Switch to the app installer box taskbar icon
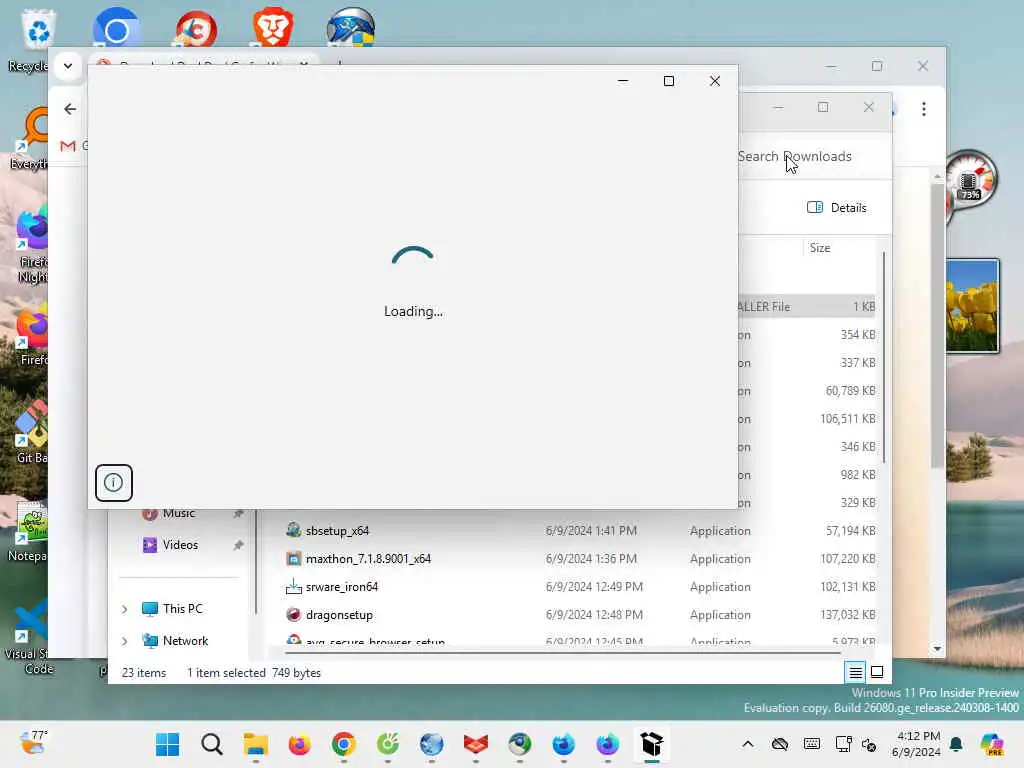This screenshot has width=1024, height=768. (x=652, y=744)
